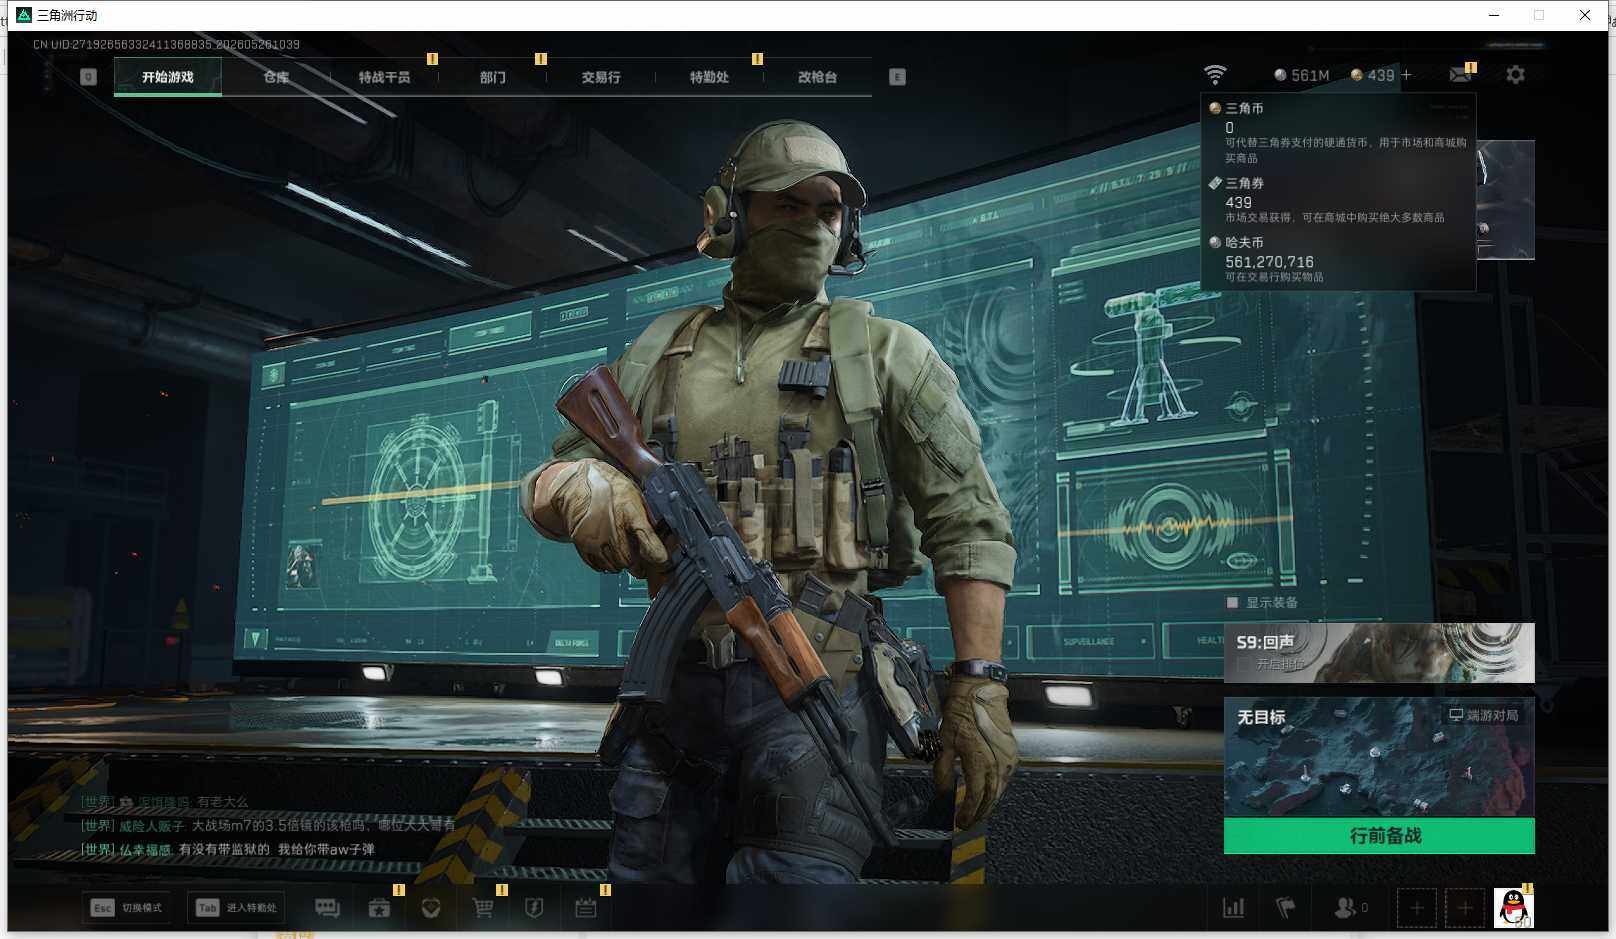Screen dimensions: 1616x939
Task: Switch to the 特勤处 tab
Action: click(709, 77)
